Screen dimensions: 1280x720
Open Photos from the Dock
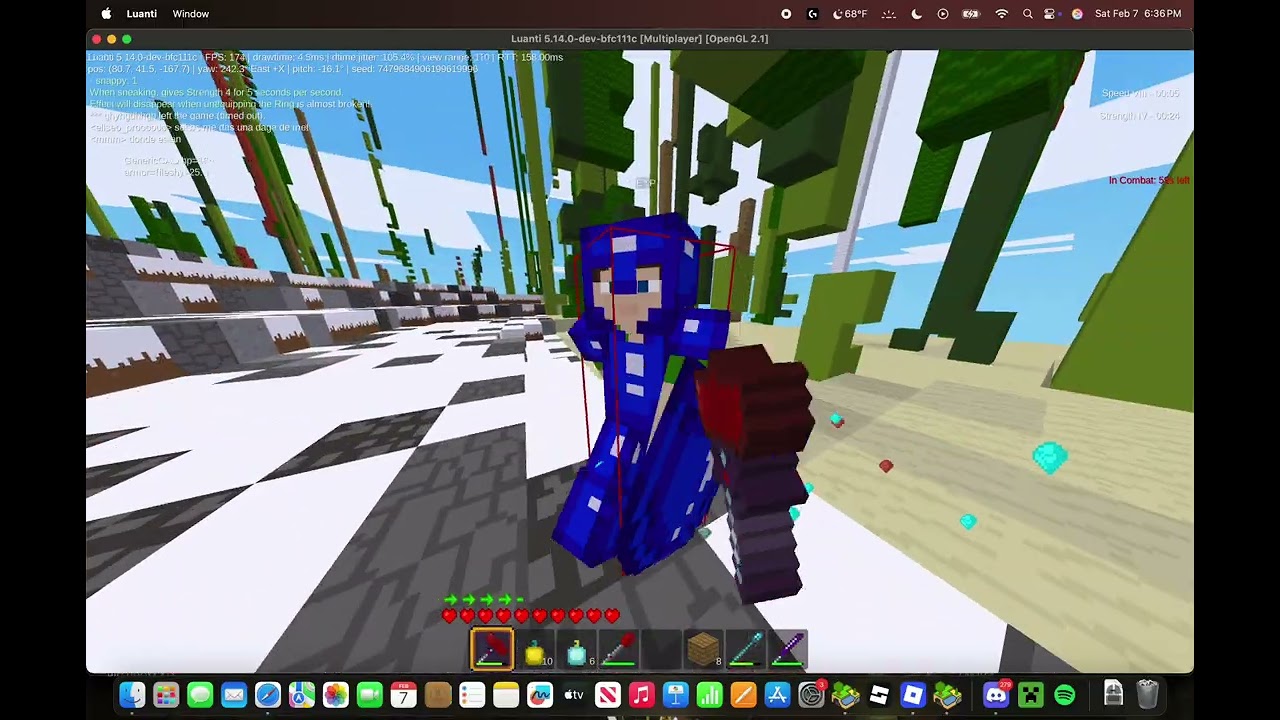point(336,695)
